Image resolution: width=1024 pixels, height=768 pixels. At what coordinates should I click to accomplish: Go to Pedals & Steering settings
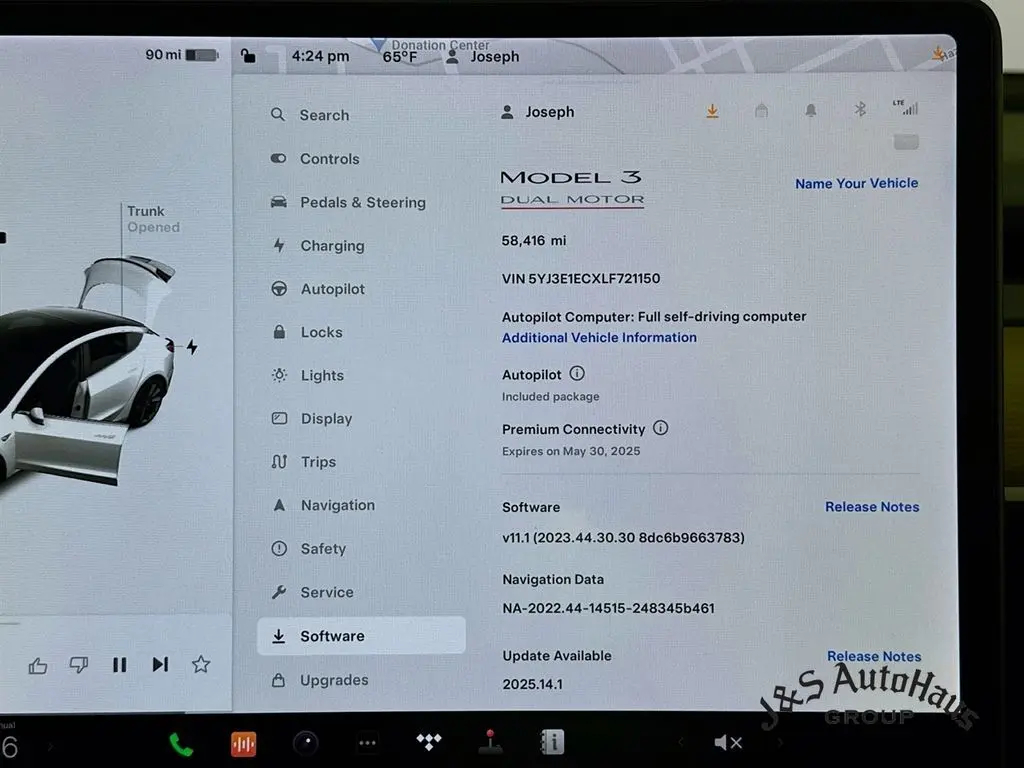click(x=361, y=202)
